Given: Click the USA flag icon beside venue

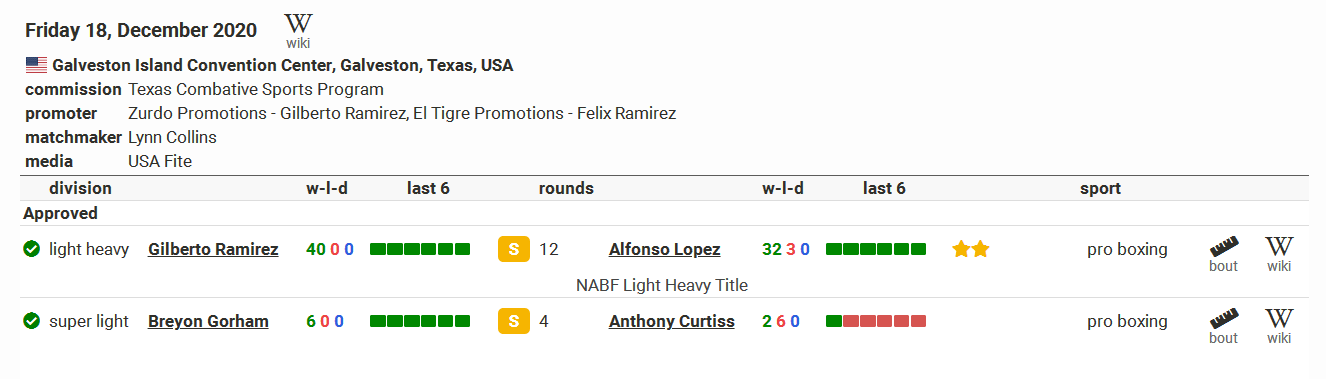Looking at the screenshot, I should (36, 66).
